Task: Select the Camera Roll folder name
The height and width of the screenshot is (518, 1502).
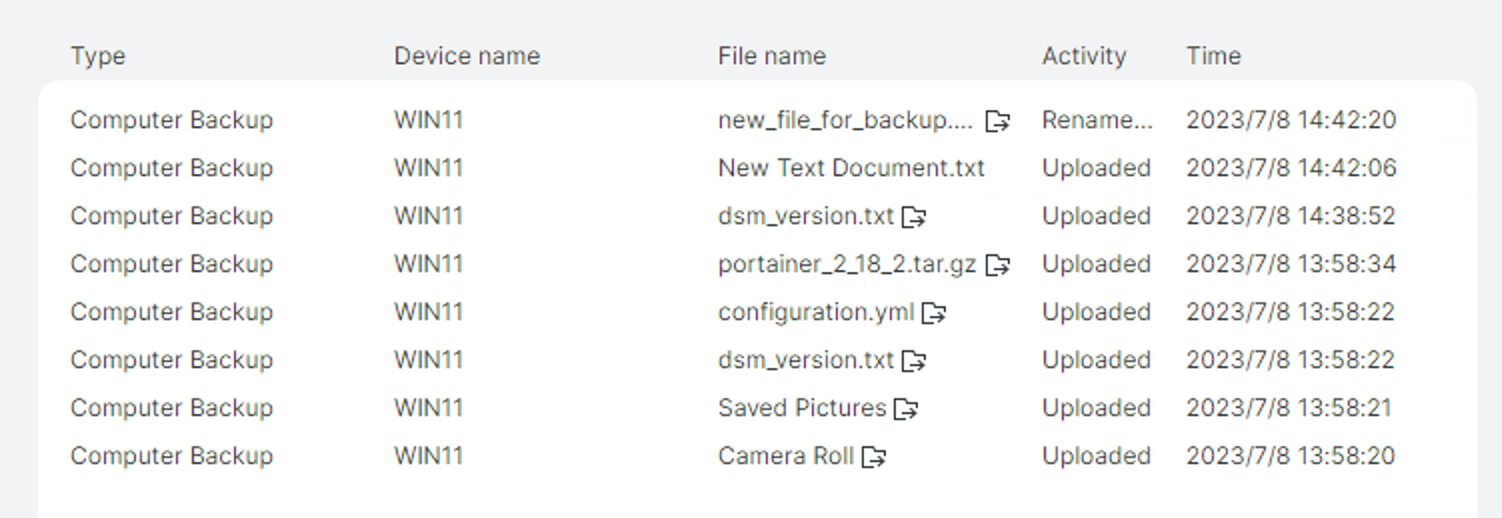Action: click(x=786, y=456)
